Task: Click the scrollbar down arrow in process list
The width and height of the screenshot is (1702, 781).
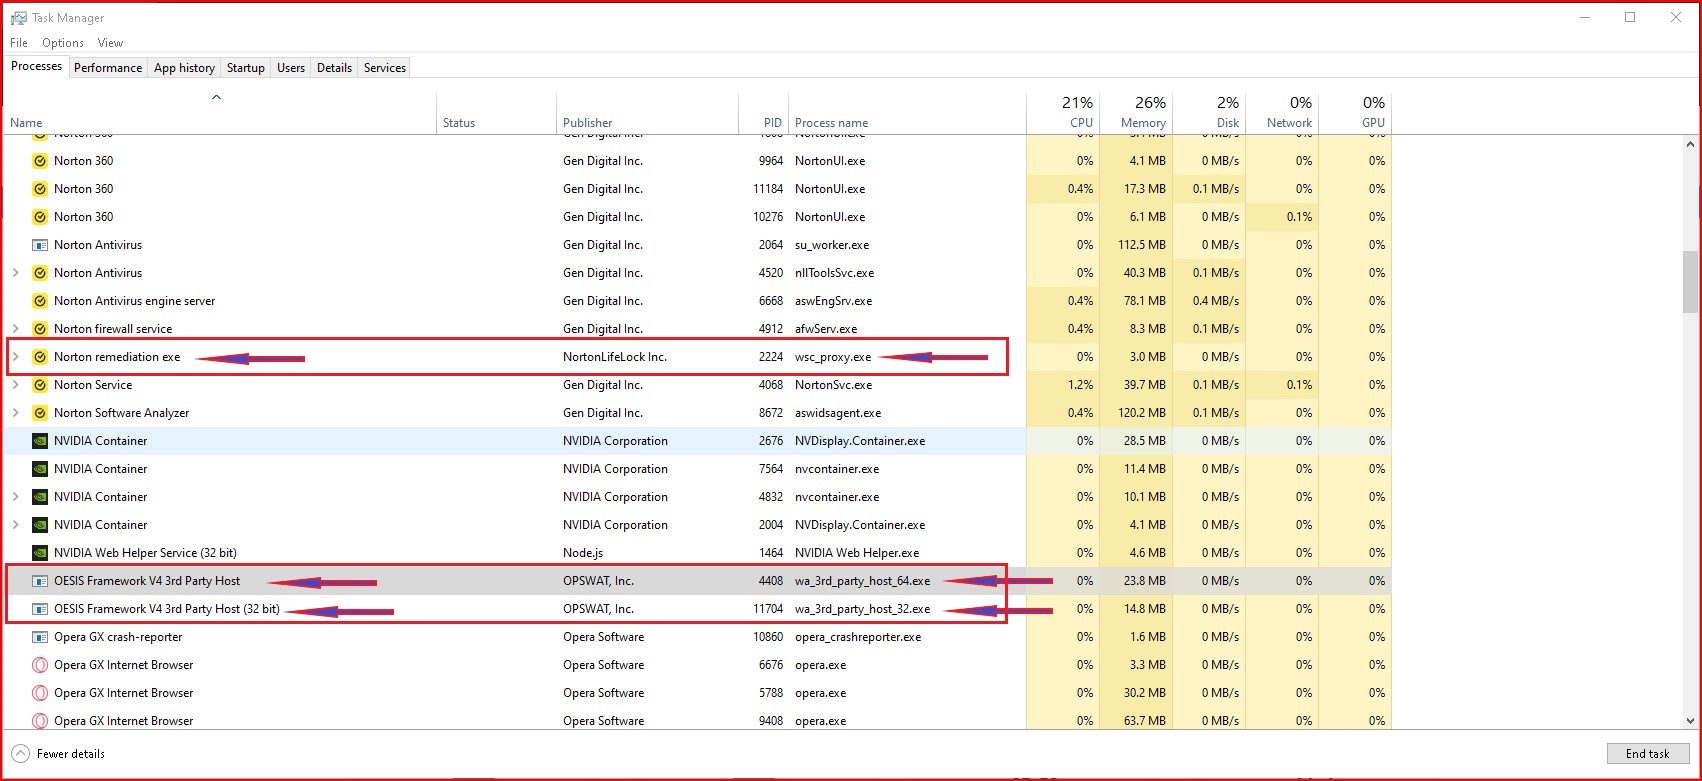Action: [x=1689, y=720]
